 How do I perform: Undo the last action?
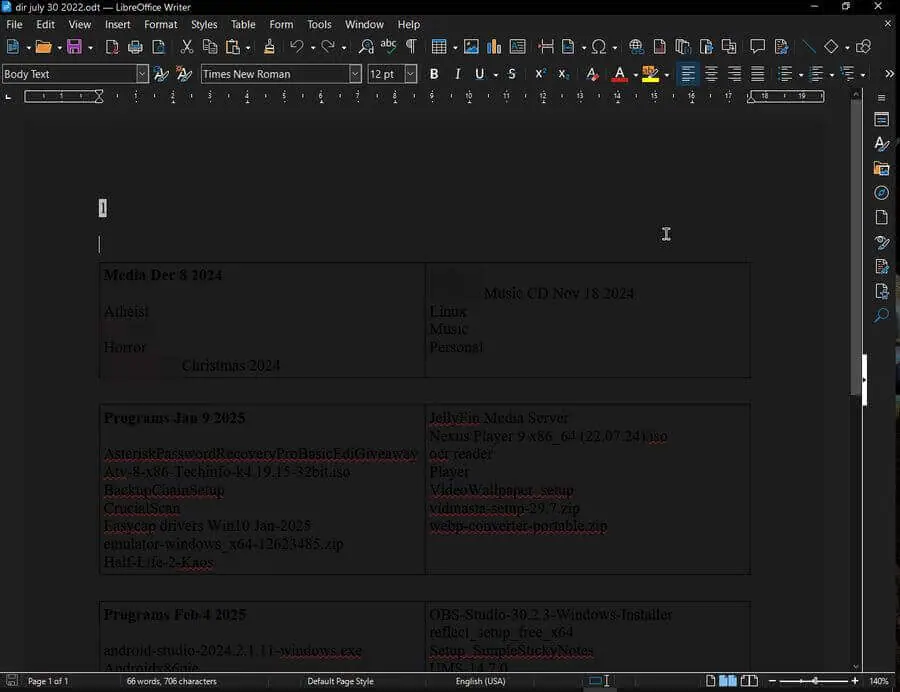click(x=297, y=47)
